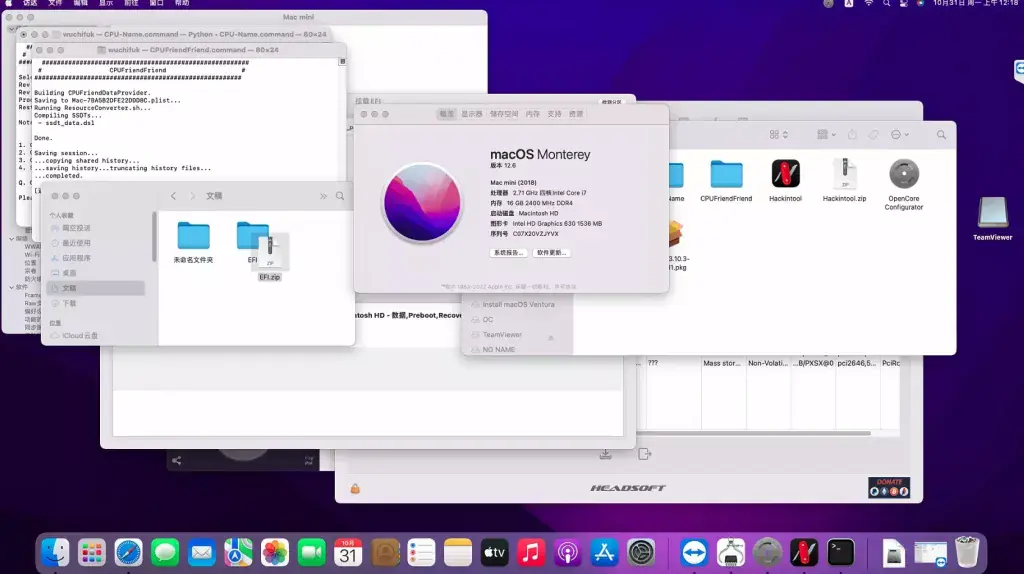Switch to 显示器 tab in About This Mac
Screen dimensions: 1024x574
(x=472, y=114)
